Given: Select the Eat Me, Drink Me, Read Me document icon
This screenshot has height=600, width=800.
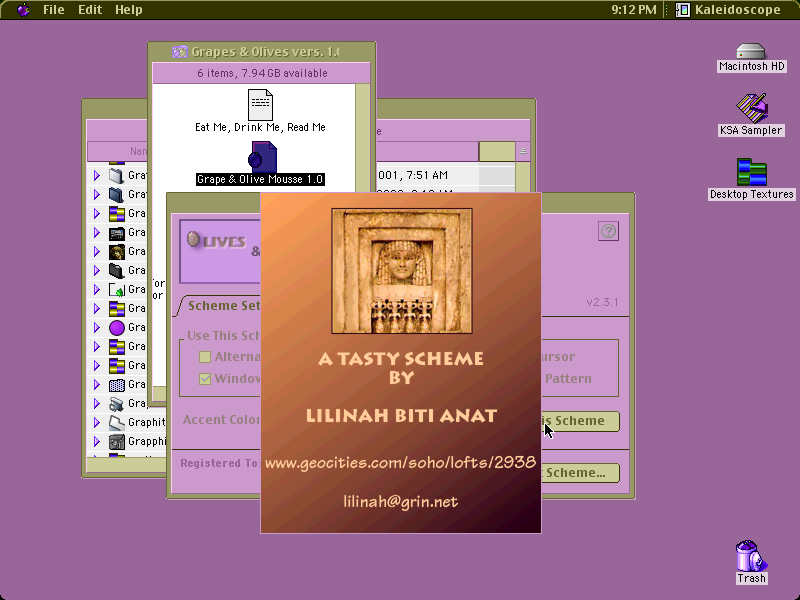Looking at the screenshot, I should 260,105.
